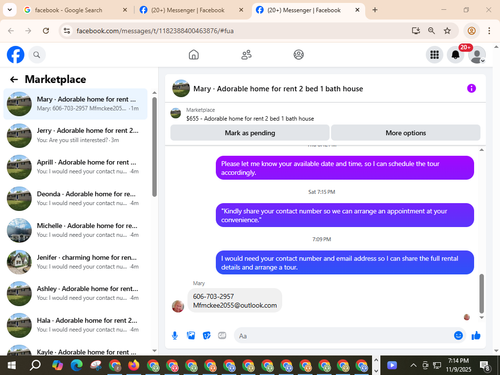Image resolution: width=500 pixels, height=375 pixels.
Task: Open Michelle's Adorable home chat
Action: pyautogui.click(x=75, y=230)
